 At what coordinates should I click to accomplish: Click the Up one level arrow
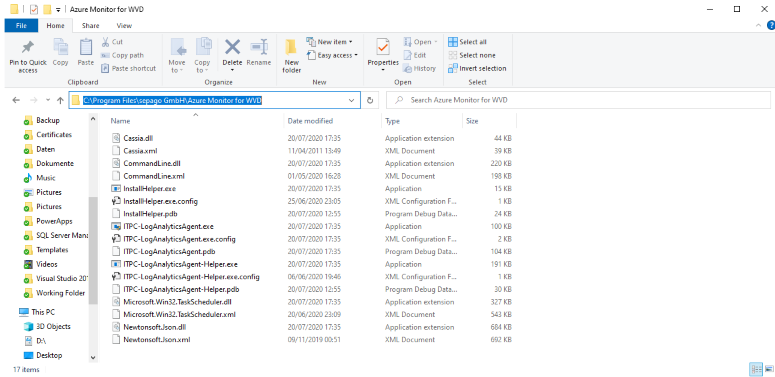pyautogui.click(x=60, y=100)
